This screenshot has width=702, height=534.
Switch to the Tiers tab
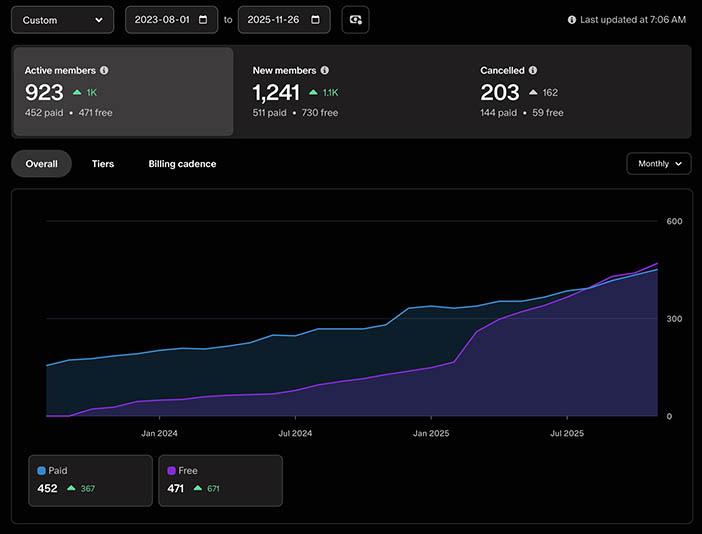click(x=103, y=164)
